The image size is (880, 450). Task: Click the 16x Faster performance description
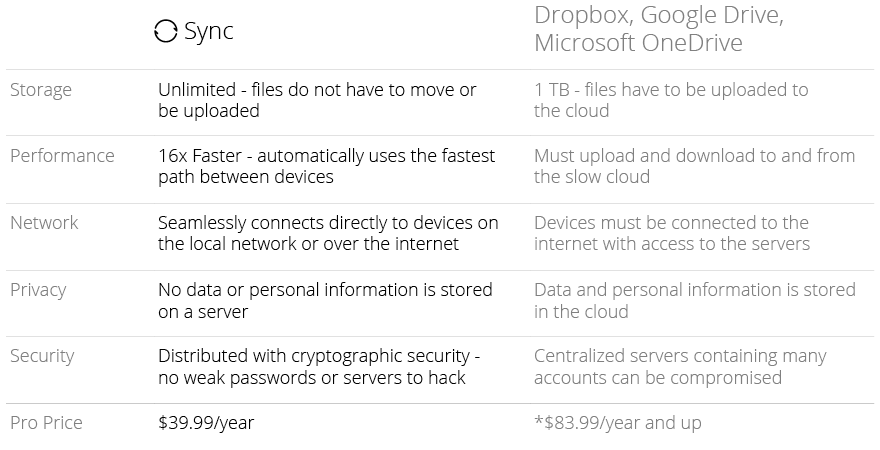click(x=327, y=166)
